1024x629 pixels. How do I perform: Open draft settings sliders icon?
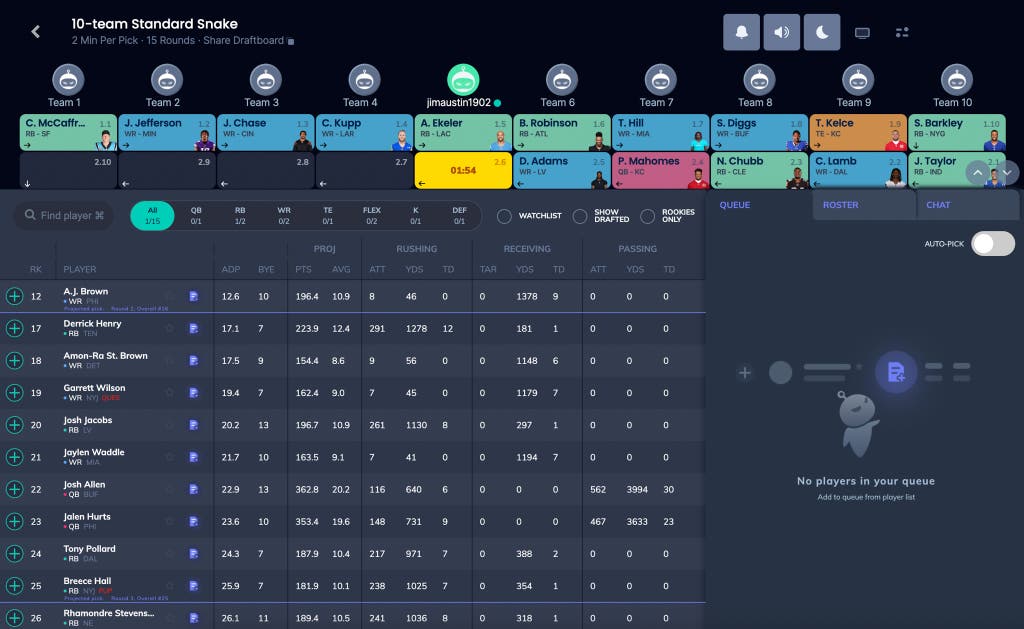[902, 32]
